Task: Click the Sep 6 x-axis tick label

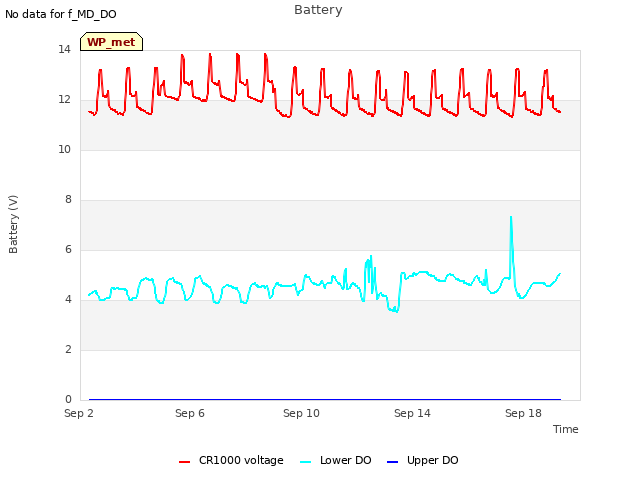Action: (x=190, y=413)
